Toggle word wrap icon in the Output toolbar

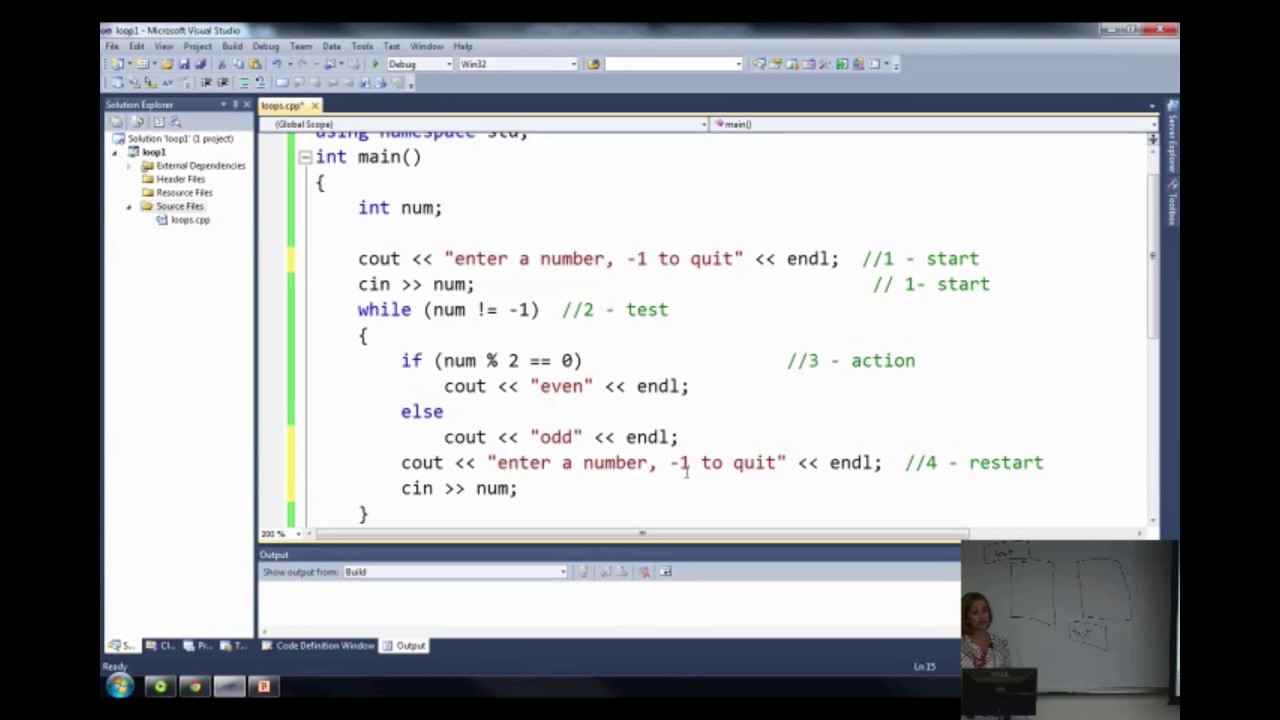[665, 572]
